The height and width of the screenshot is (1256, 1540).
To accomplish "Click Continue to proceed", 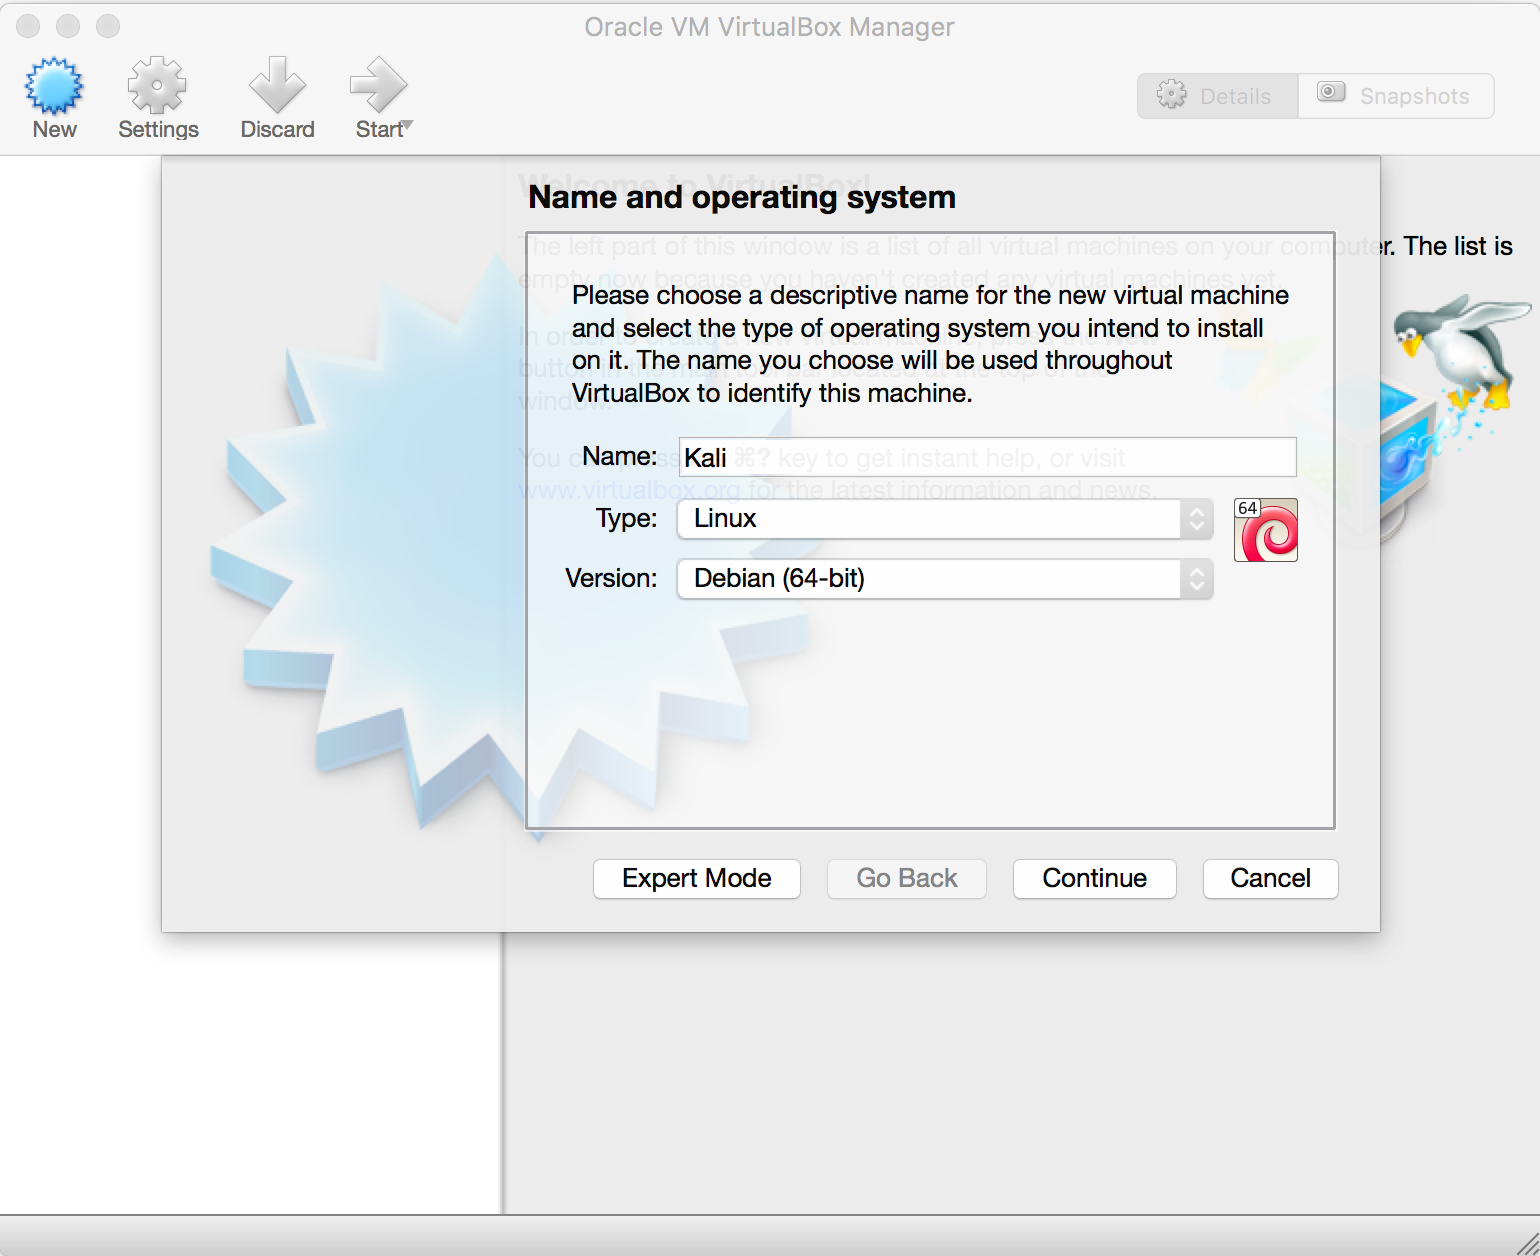I will (1095, 879).
